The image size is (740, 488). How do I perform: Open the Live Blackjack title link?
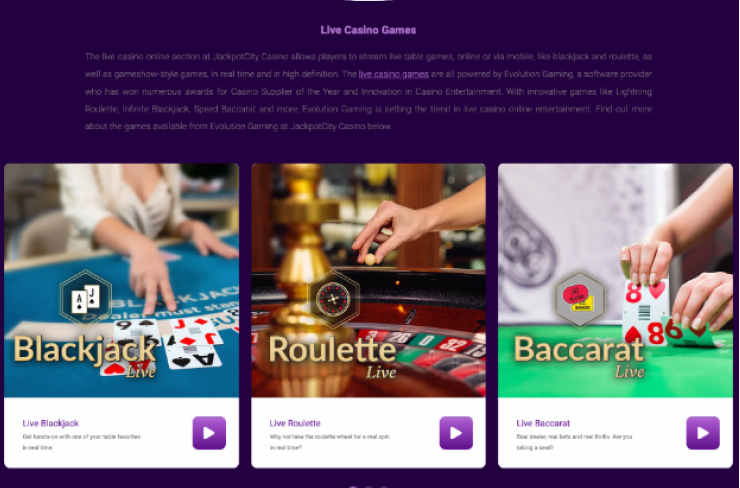(50, 423)
